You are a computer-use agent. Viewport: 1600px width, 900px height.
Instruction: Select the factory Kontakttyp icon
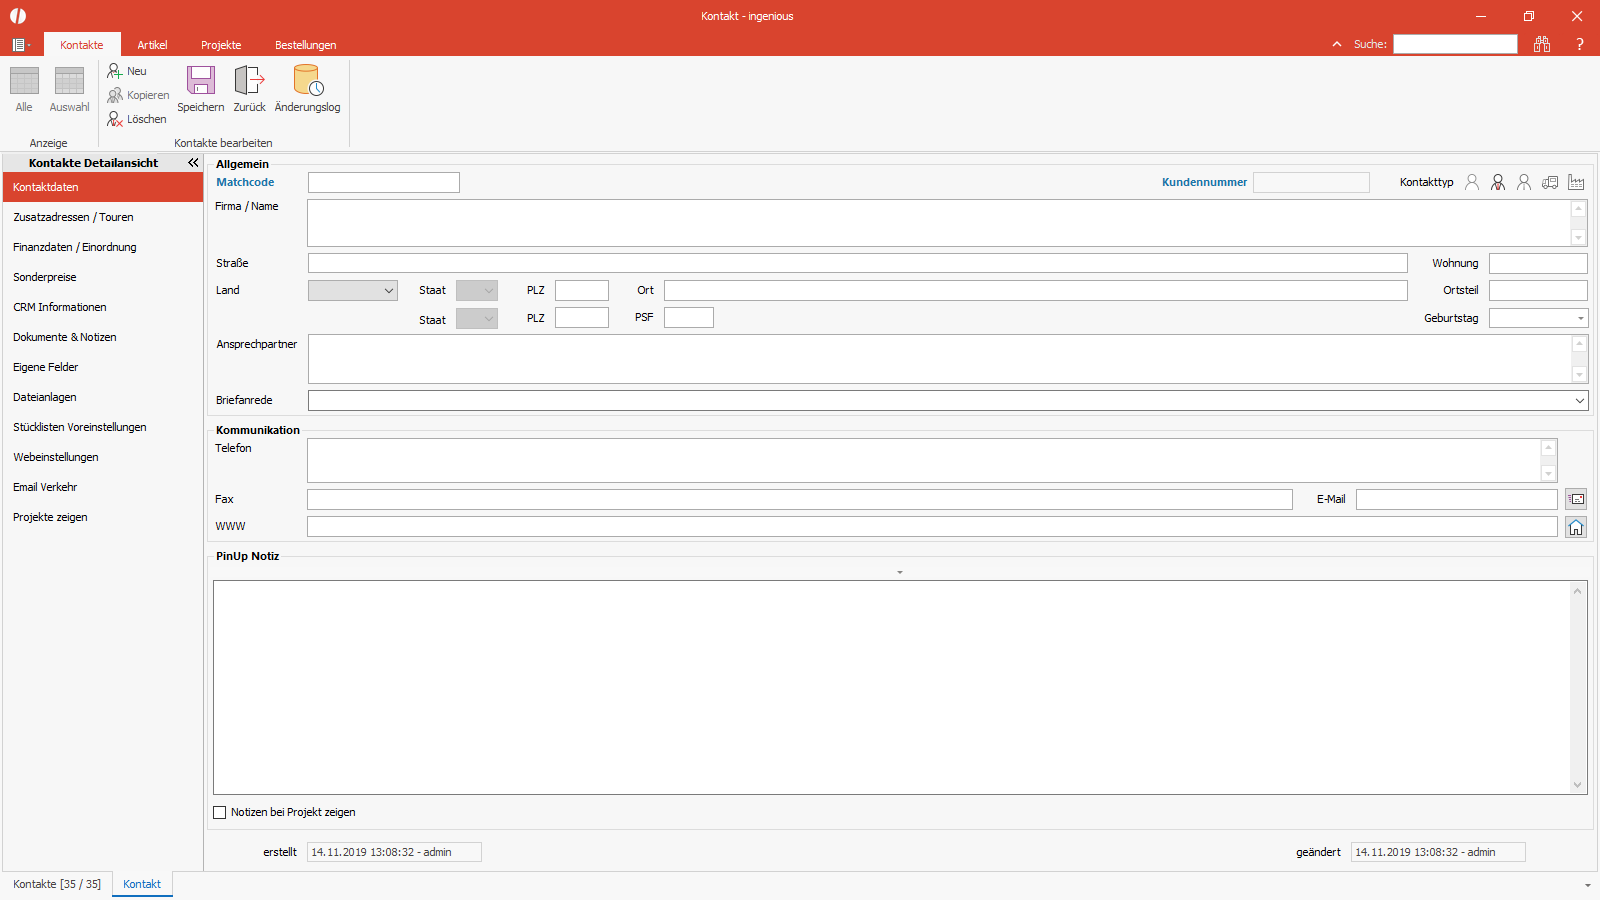(x=1576, y=182)
